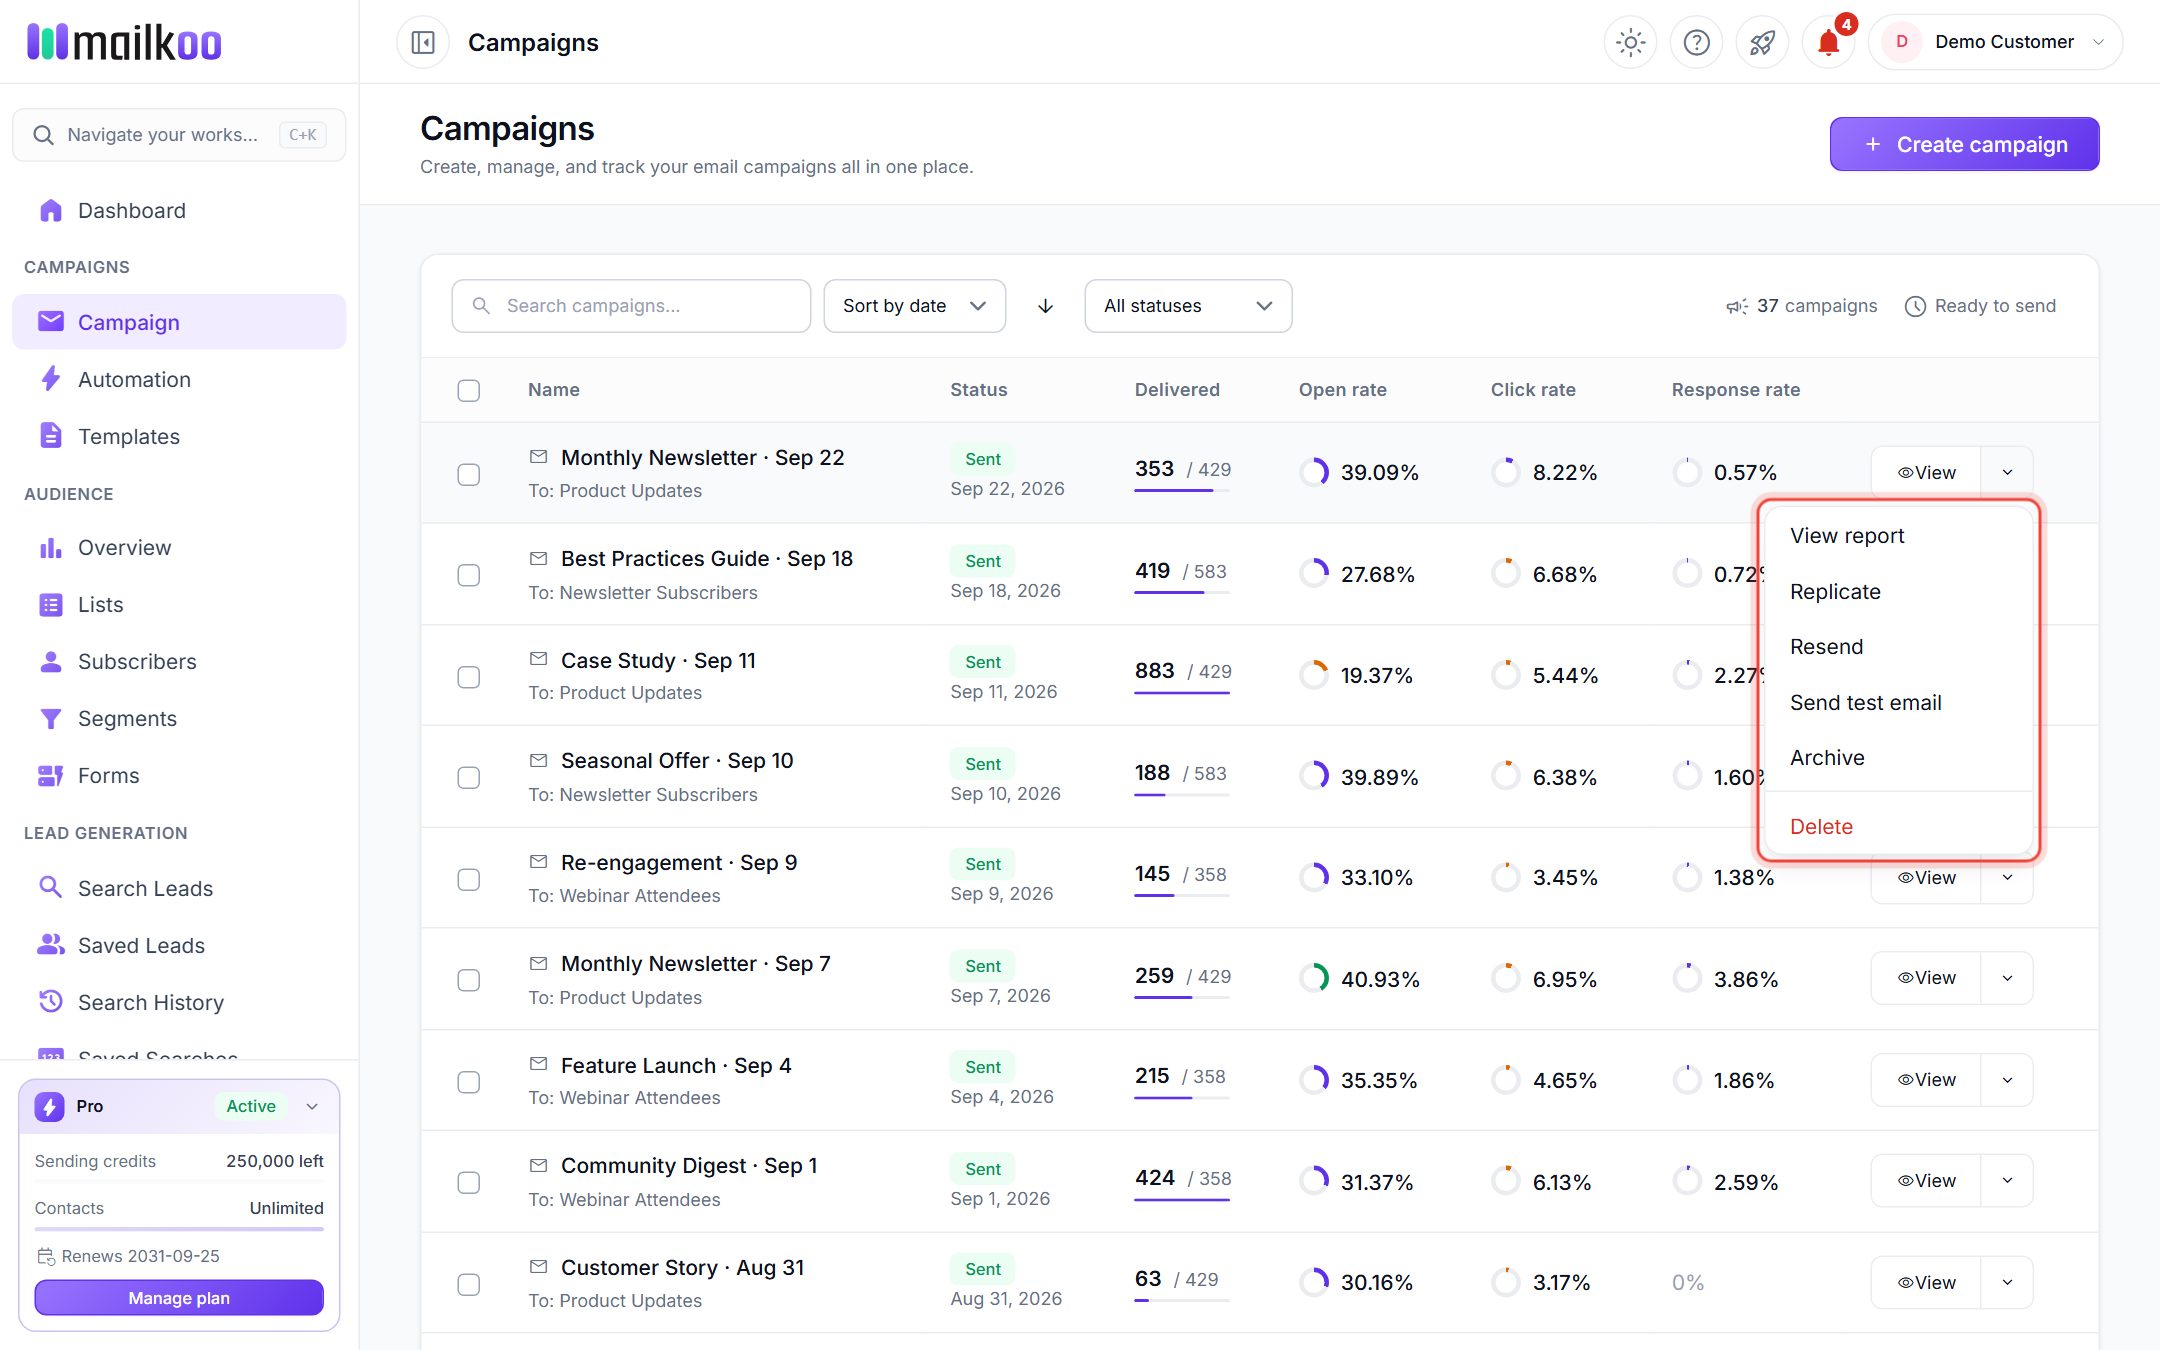2160x1350 pixels.
Task: Open Search Leads in sidebar
Action: click(179, 888)
